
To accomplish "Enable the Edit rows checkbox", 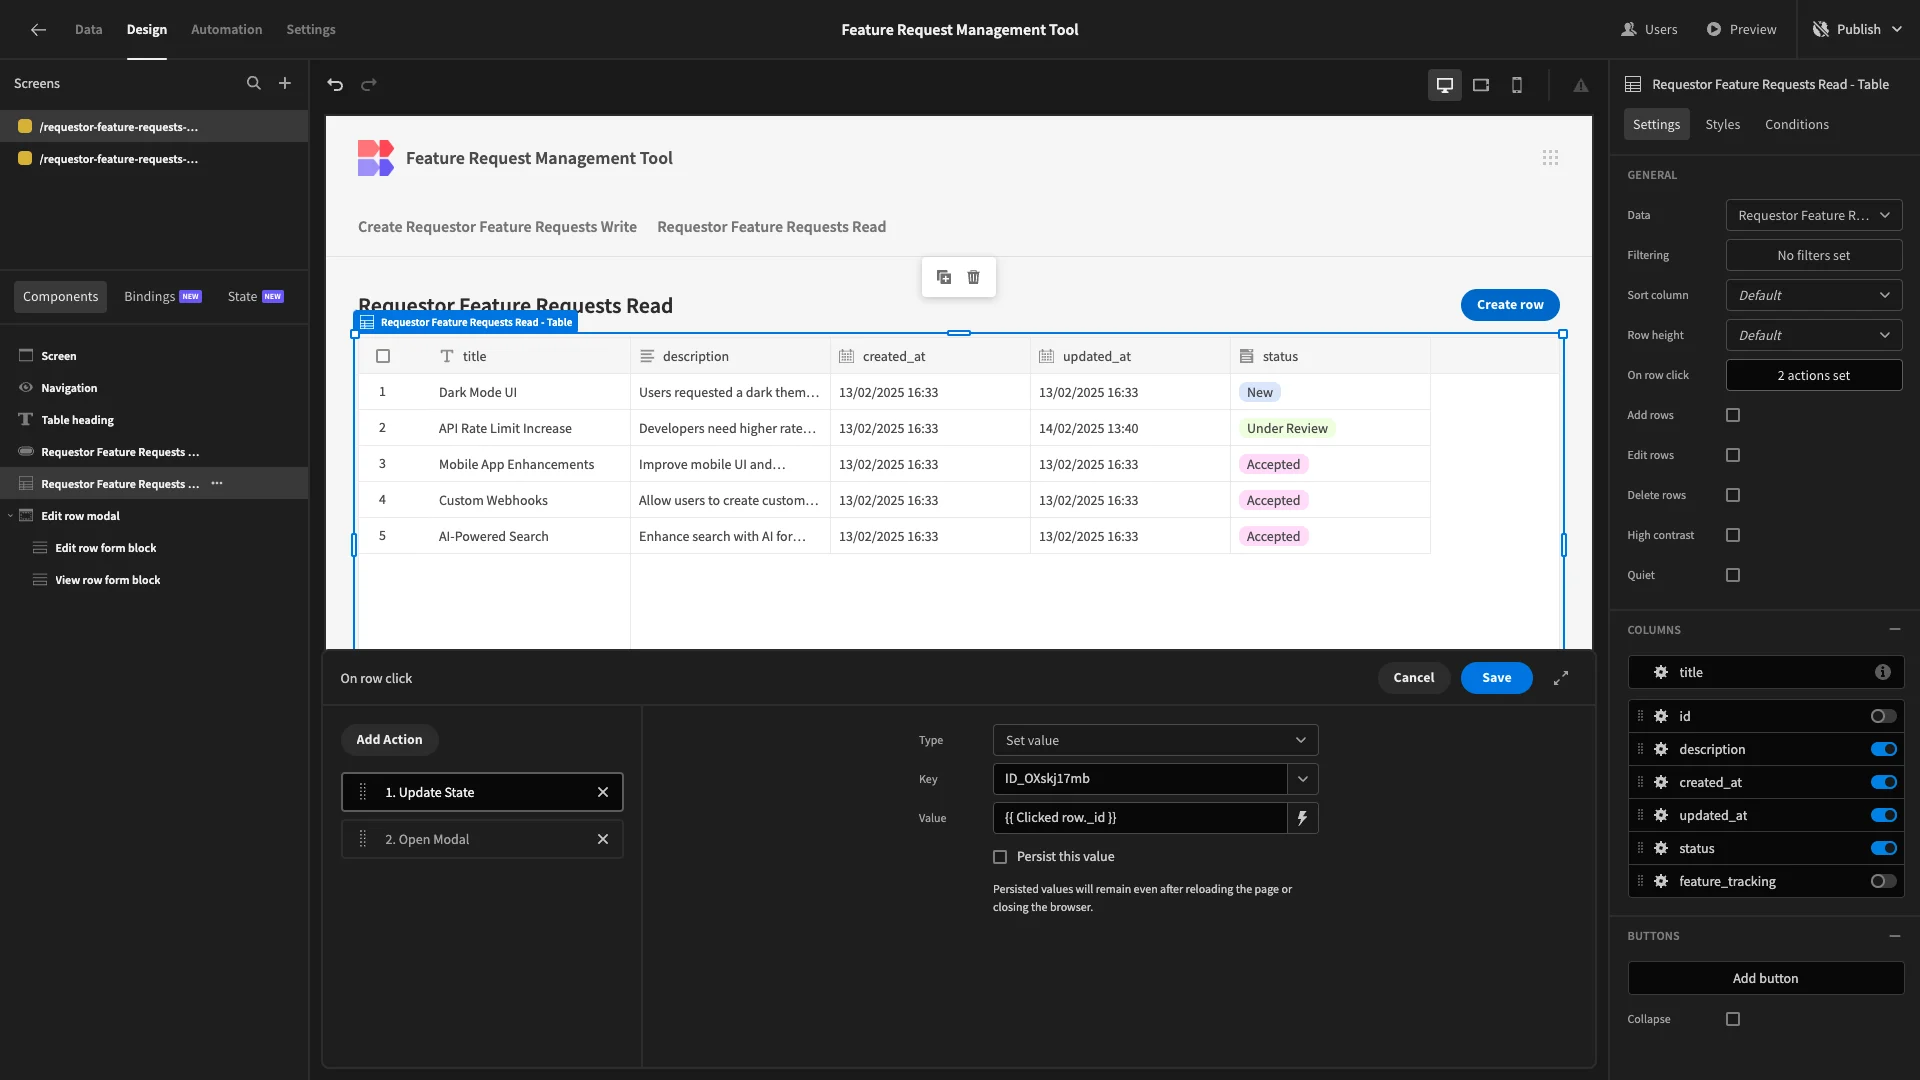I will 1733,455.
